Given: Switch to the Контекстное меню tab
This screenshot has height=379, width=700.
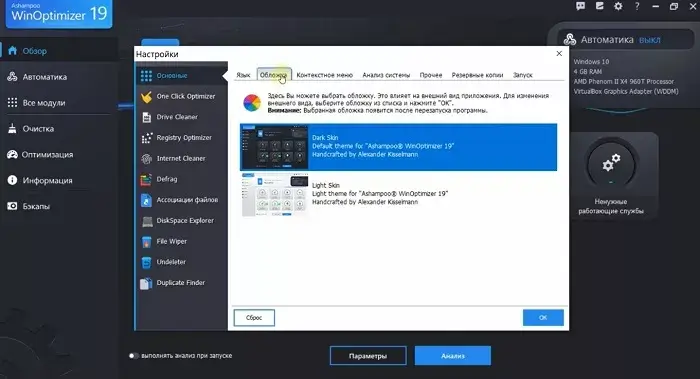Looking at the screenshot, I should (325, 75).
